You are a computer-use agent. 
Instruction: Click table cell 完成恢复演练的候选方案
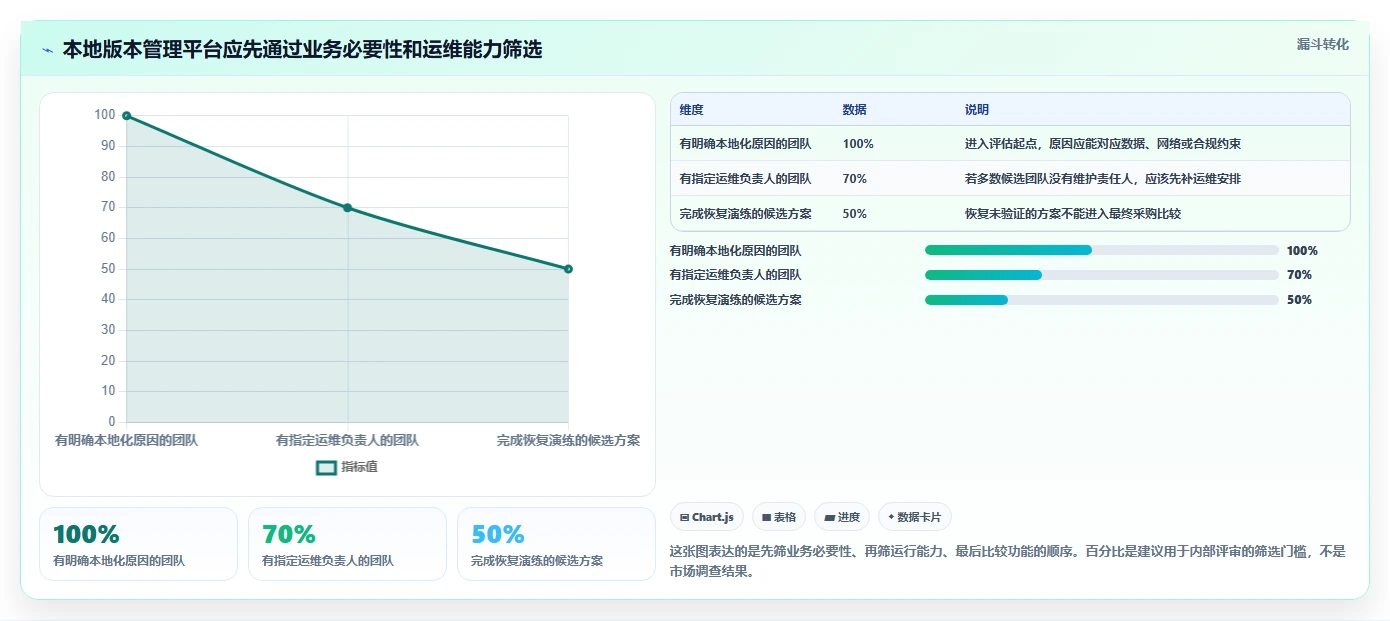(745, 214)
